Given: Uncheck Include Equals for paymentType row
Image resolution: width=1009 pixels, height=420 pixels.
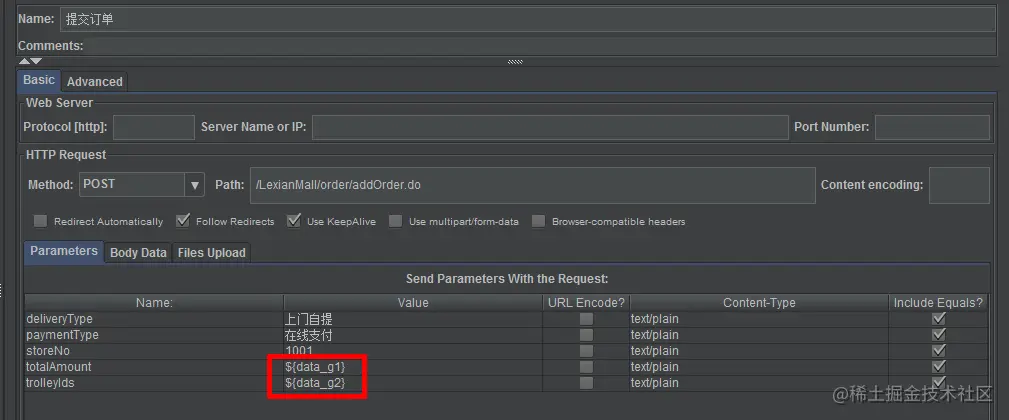Looking at the screenshot, I should (939, 335).
